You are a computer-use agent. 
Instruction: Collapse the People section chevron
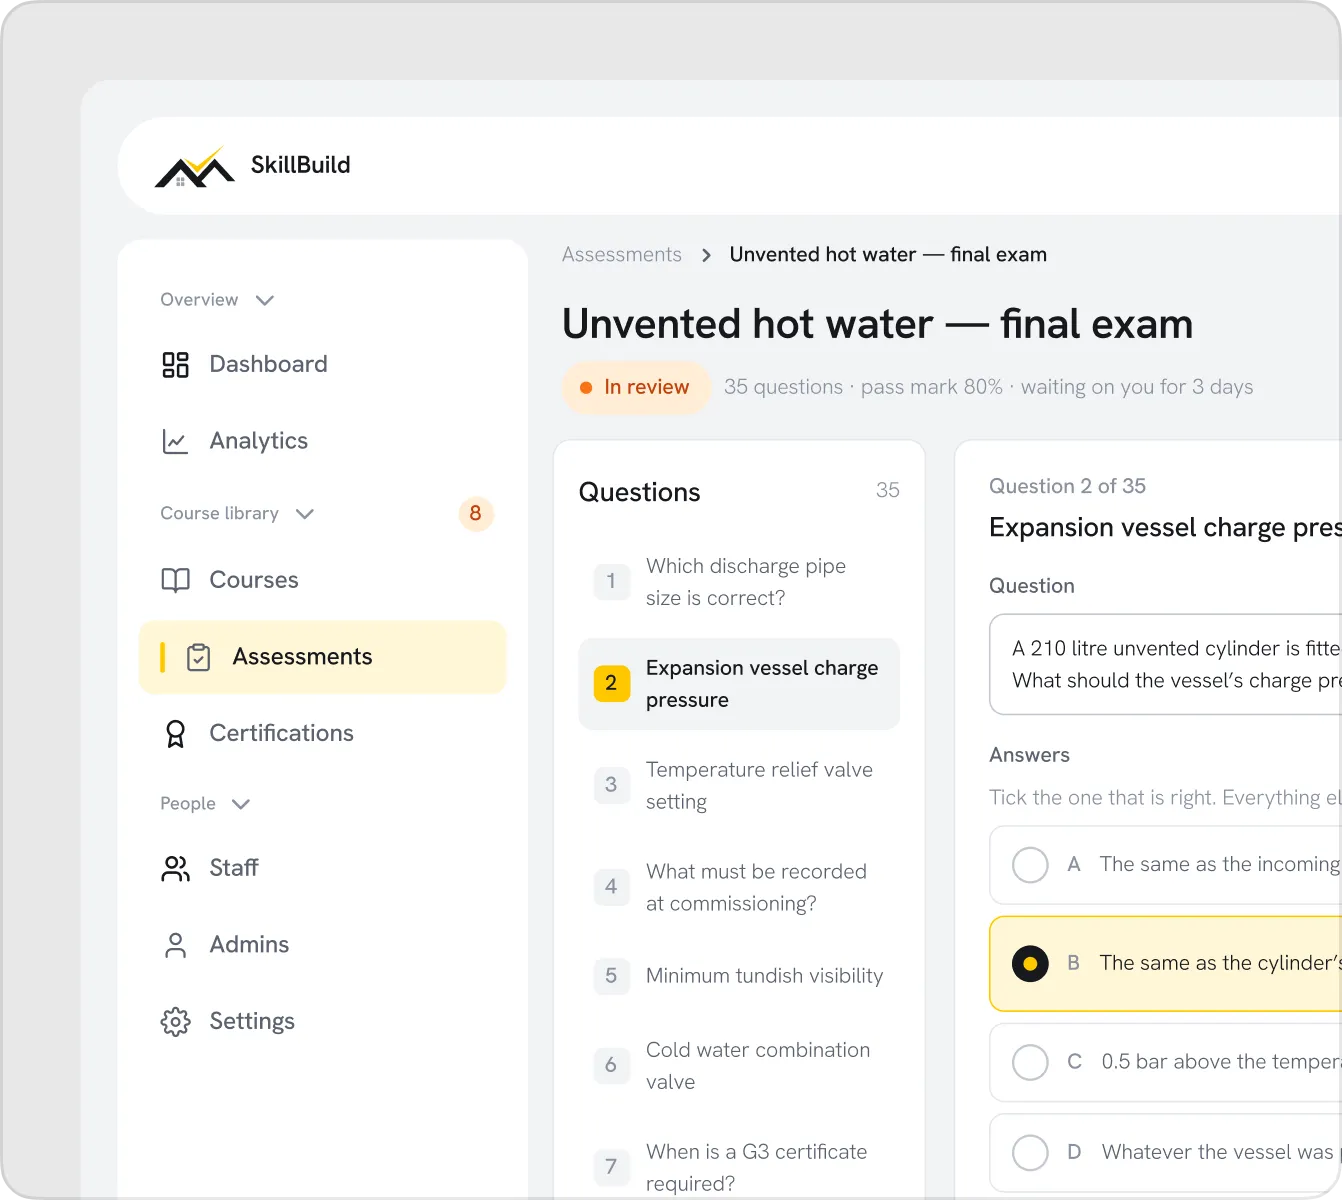(241, 804)
